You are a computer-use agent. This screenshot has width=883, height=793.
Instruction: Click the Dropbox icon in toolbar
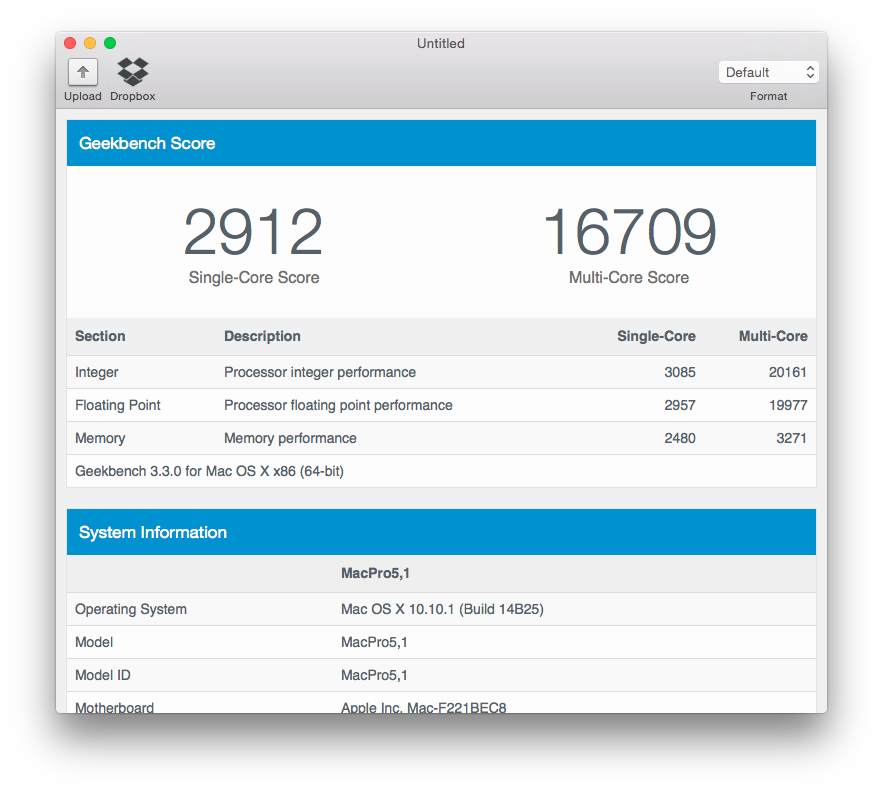tap(133, 72)
